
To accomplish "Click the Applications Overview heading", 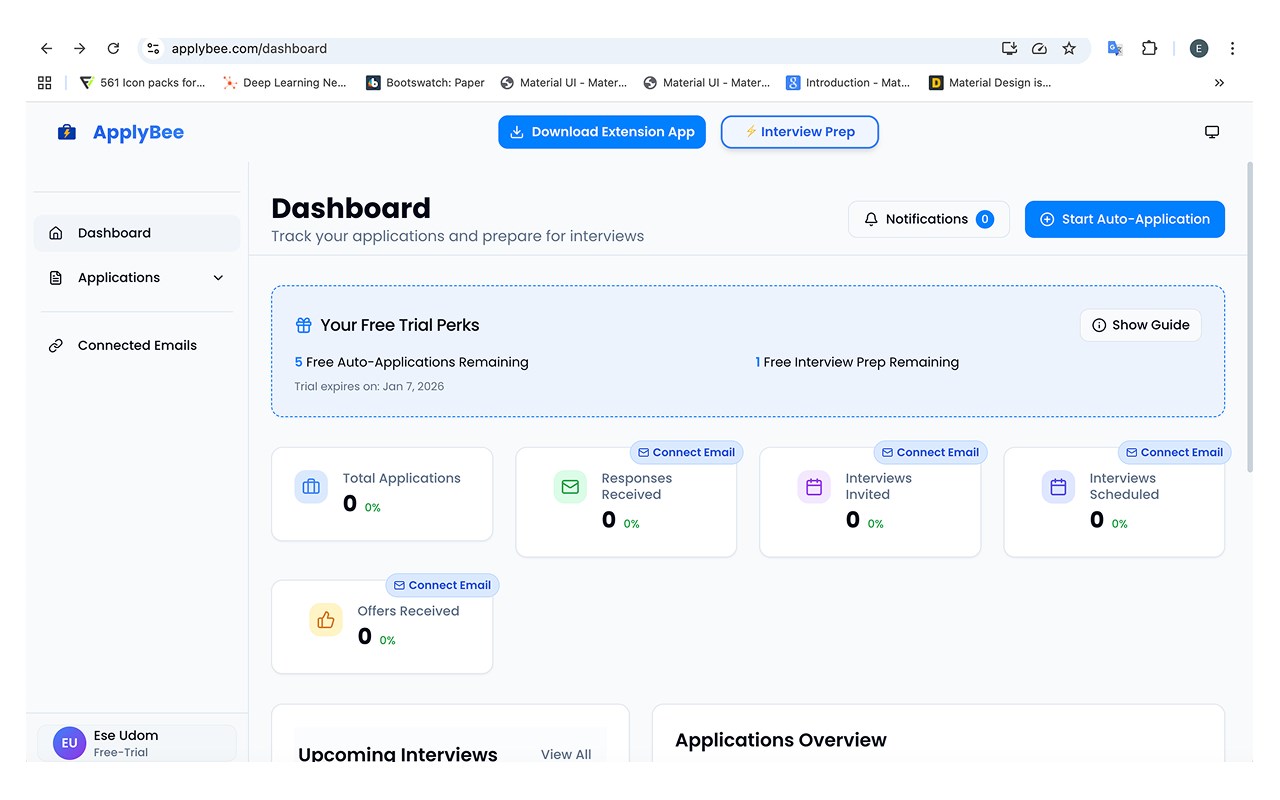I will click(781, 740).
